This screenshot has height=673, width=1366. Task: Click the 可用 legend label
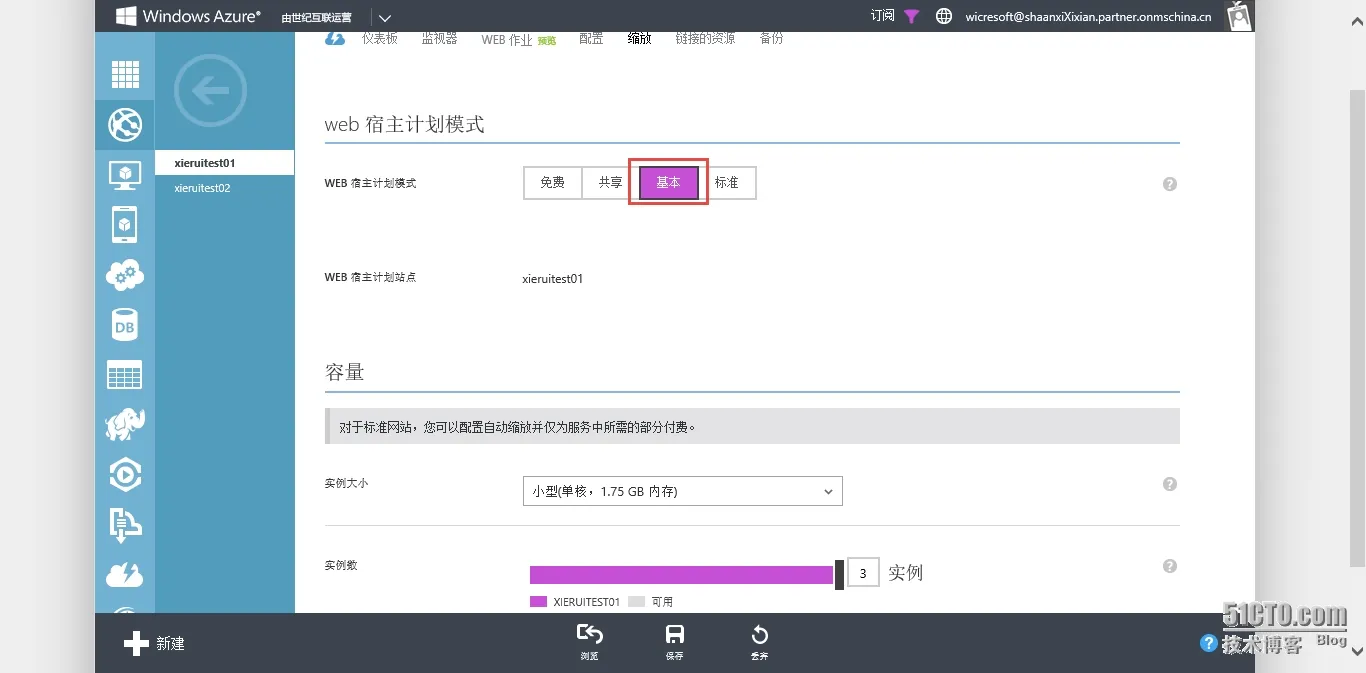point(662,602)
